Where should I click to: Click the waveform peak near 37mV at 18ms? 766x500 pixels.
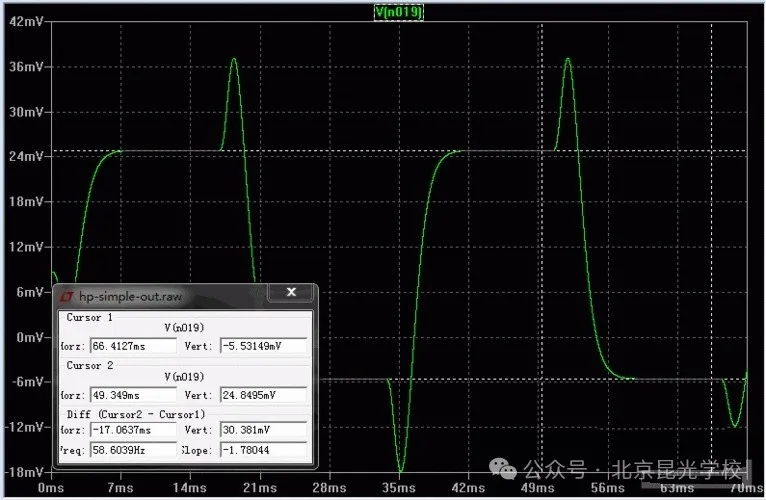[x=234, y=59]
